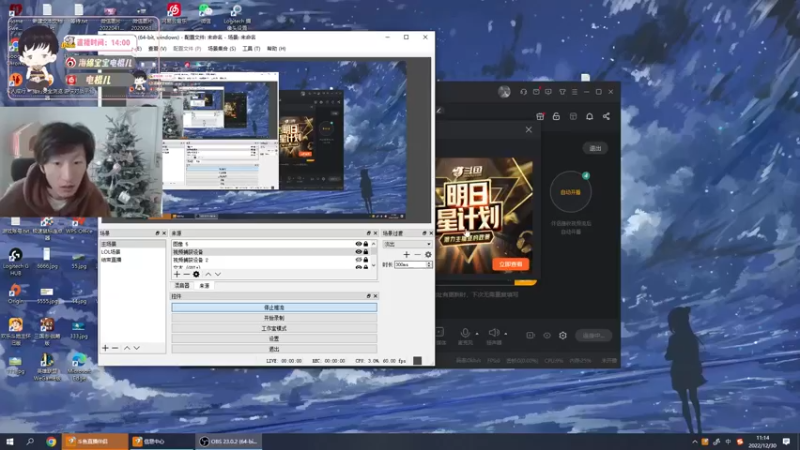Click the highlighted stop streaming button
The image size is (800, 450).
point(274,307)
